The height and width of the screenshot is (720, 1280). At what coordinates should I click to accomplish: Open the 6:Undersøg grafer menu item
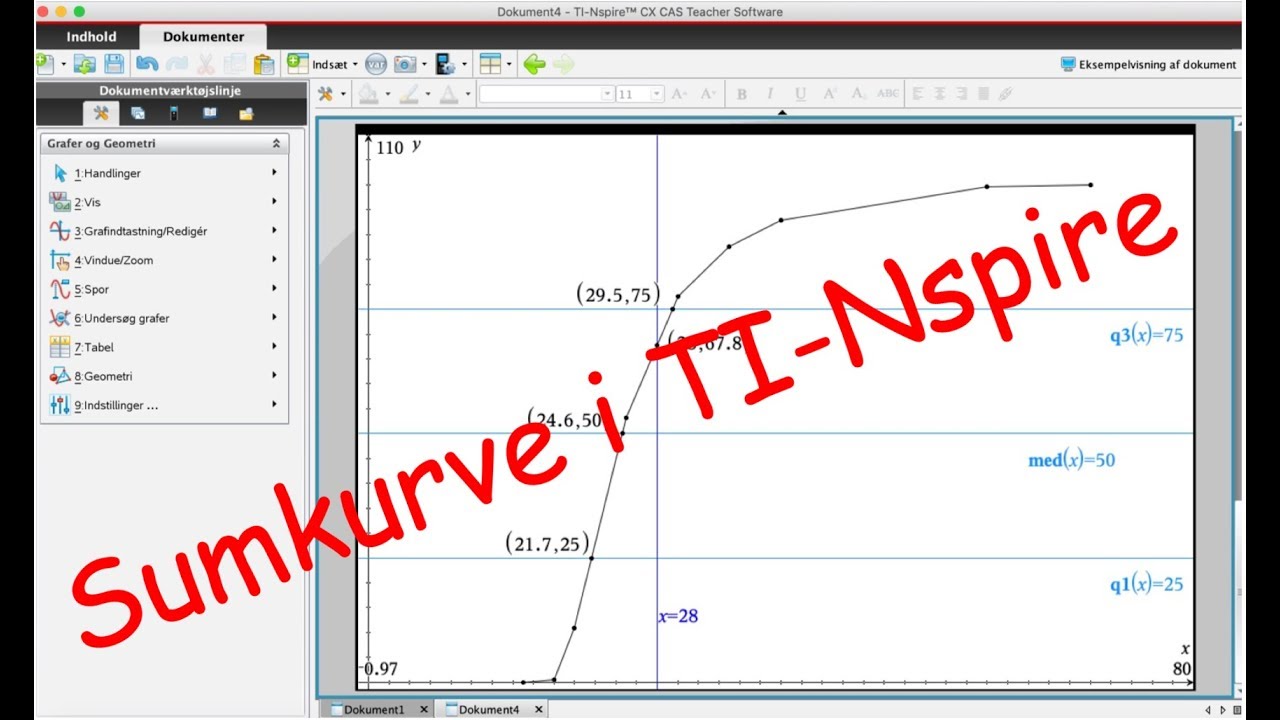[x=164, y=318]
